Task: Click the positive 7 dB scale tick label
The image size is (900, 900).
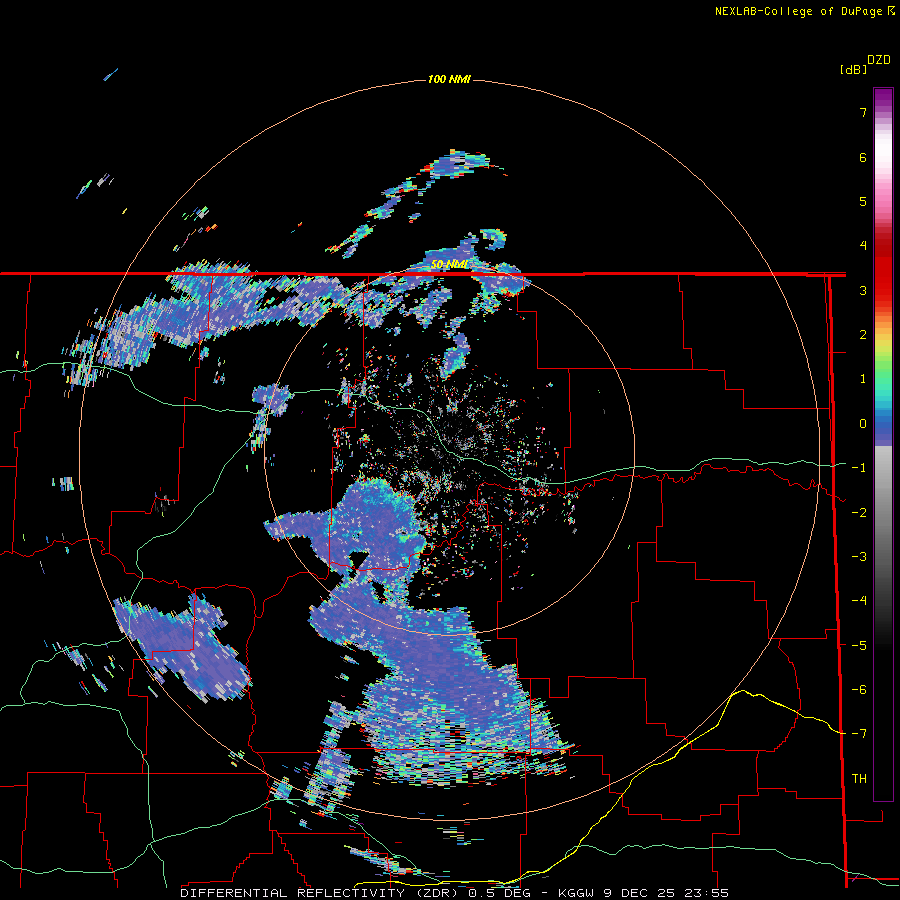Action: tap(863, 112)
